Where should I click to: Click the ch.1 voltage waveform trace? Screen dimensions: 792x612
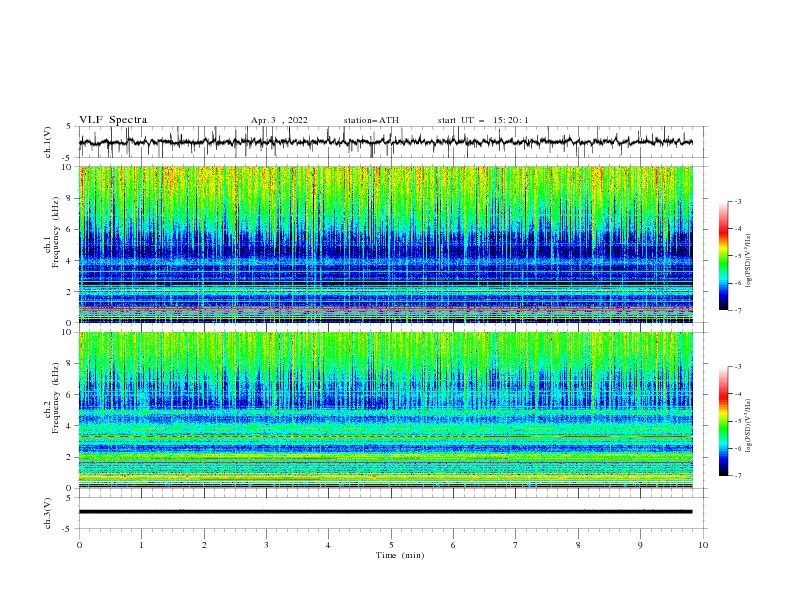tap(385, 142)
